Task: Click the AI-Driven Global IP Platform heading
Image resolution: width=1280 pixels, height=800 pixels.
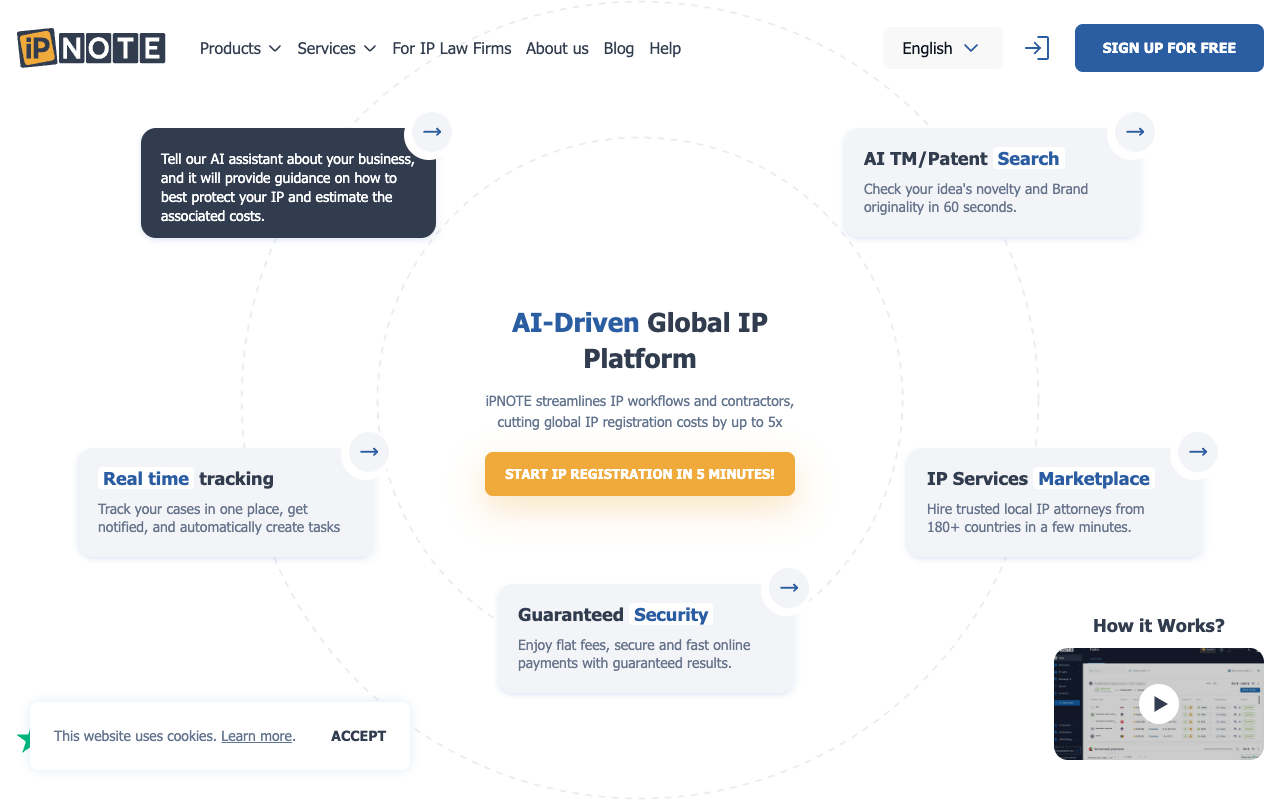Action: coord(640,340)
